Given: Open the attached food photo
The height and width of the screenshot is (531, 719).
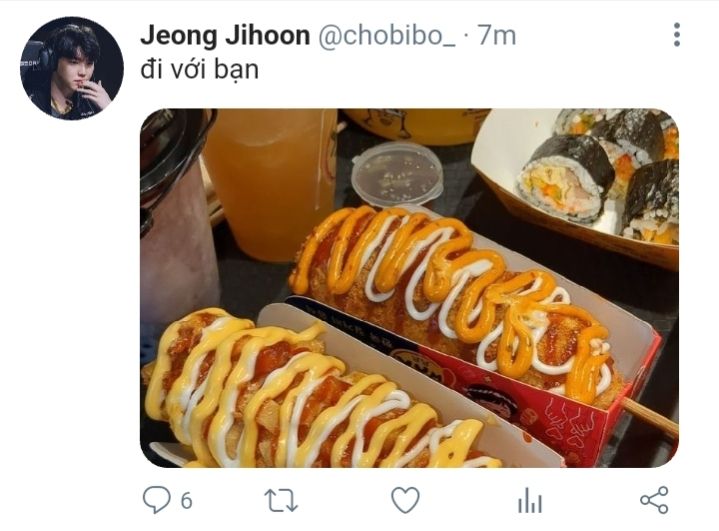Looking at the screenshot, I should [409, 288].
